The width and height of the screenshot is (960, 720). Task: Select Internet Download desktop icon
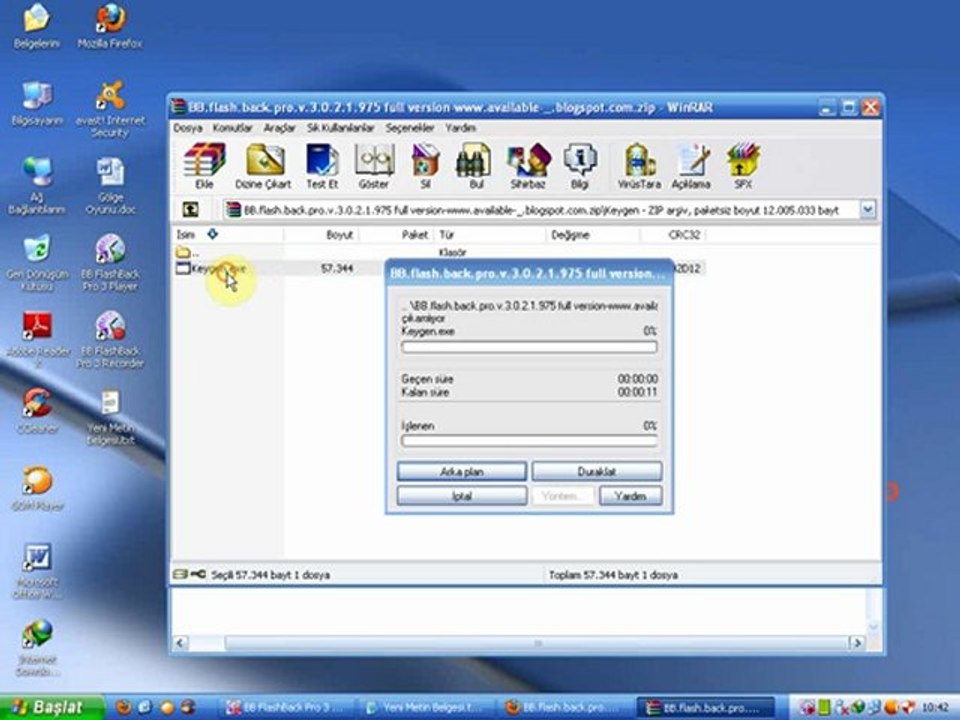point(37,648)
